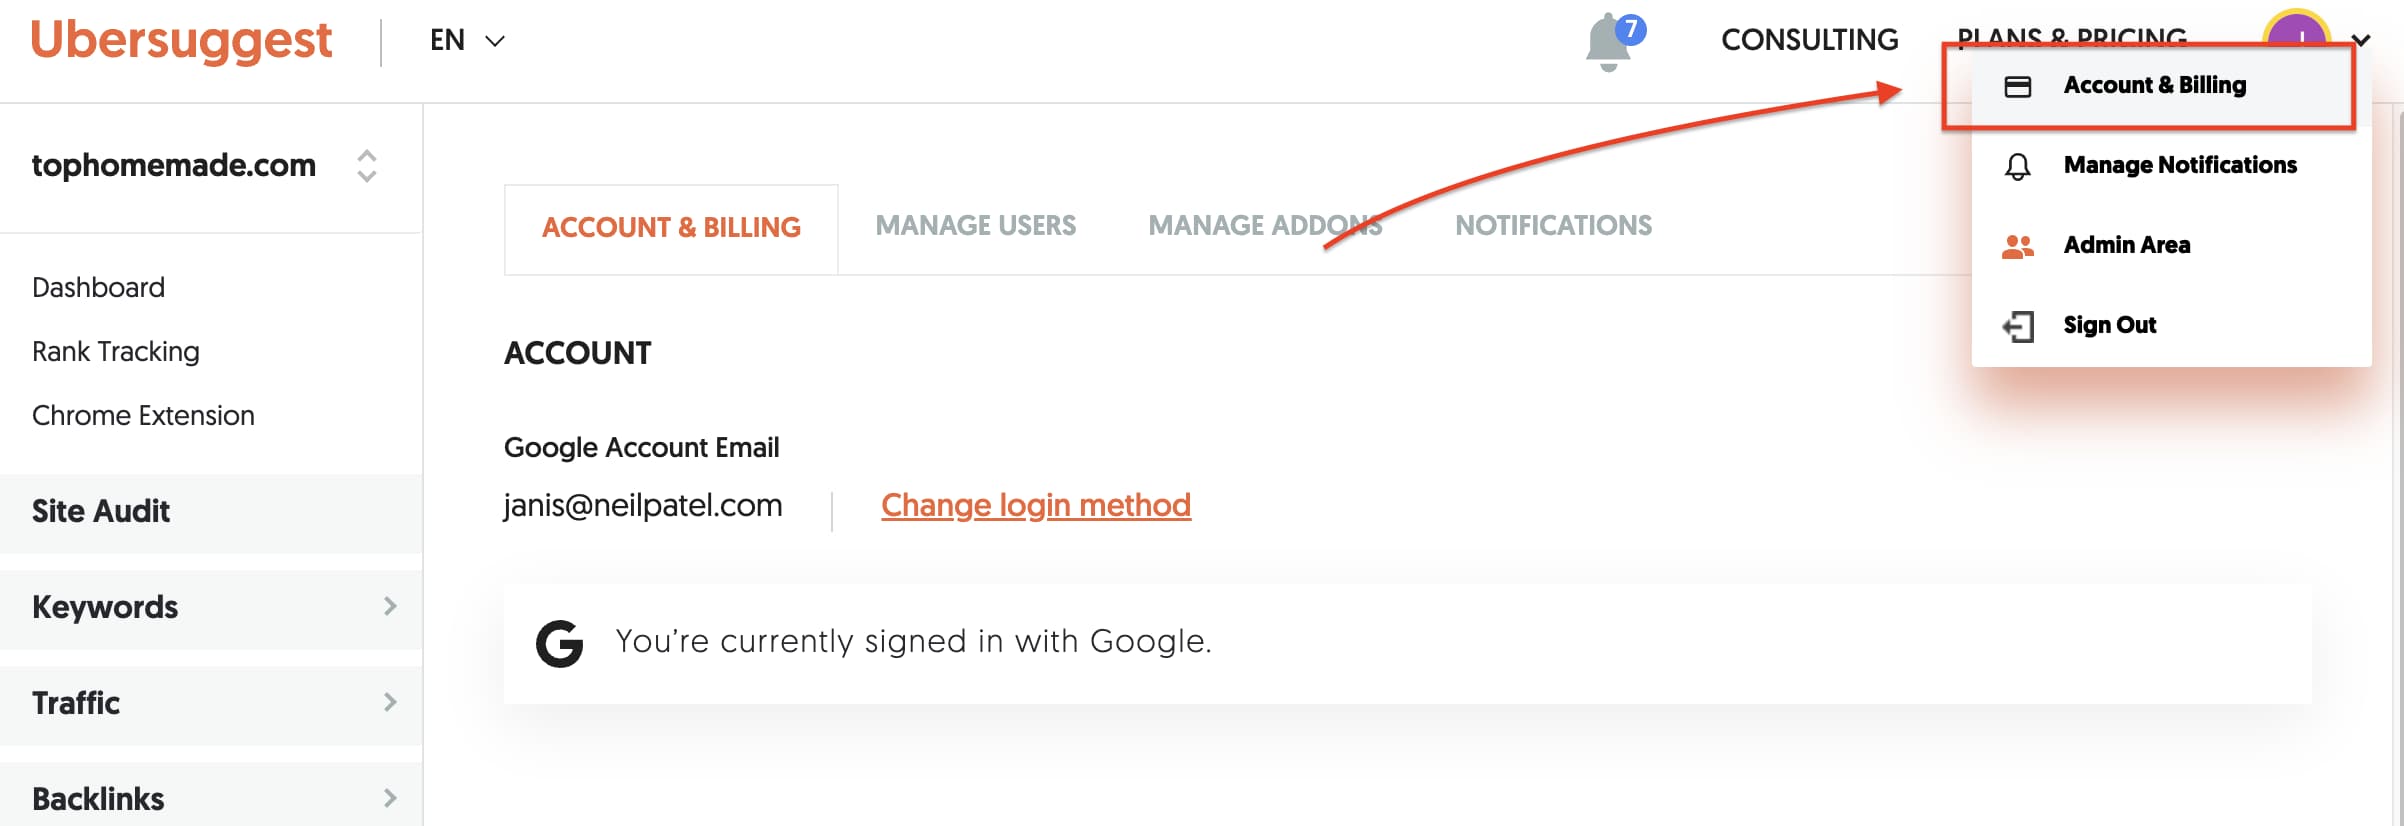The height and width of the screenshot is (826, 2404).
Task: Go to Rank Tracking in sidebar
Action: tap(116, 352)
